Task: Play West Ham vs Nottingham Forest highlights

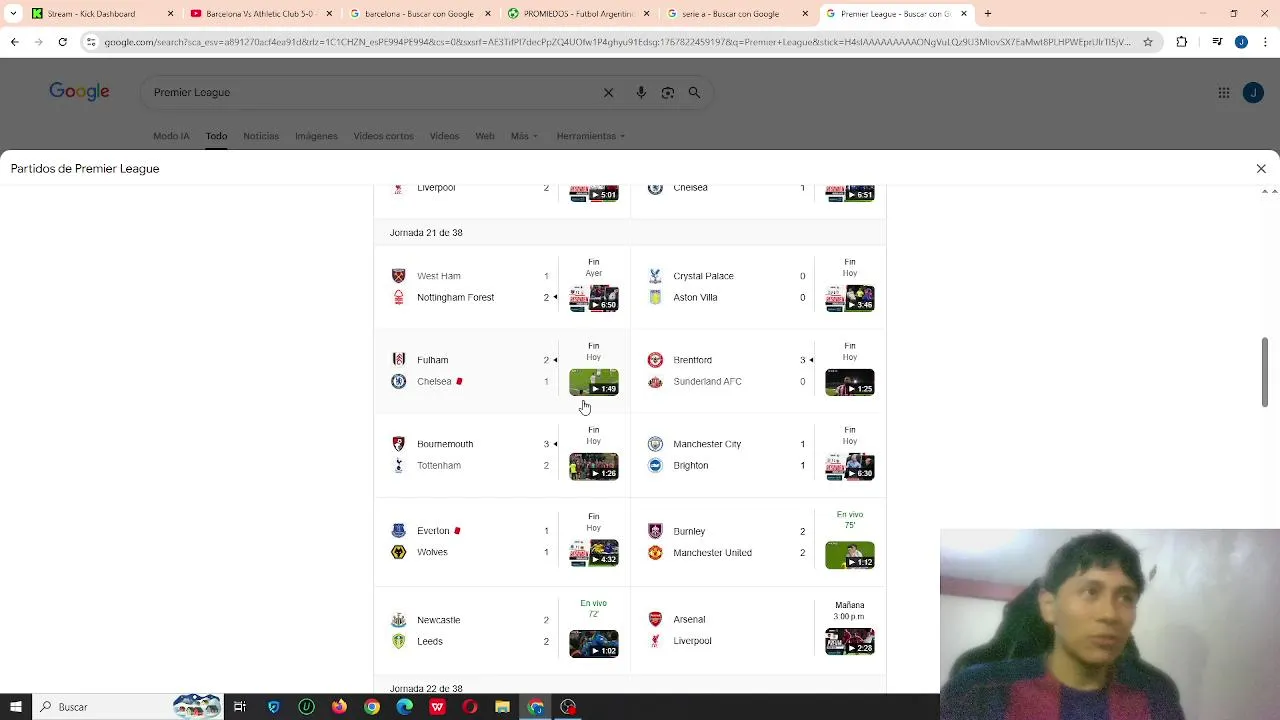Action: [594, 298]
